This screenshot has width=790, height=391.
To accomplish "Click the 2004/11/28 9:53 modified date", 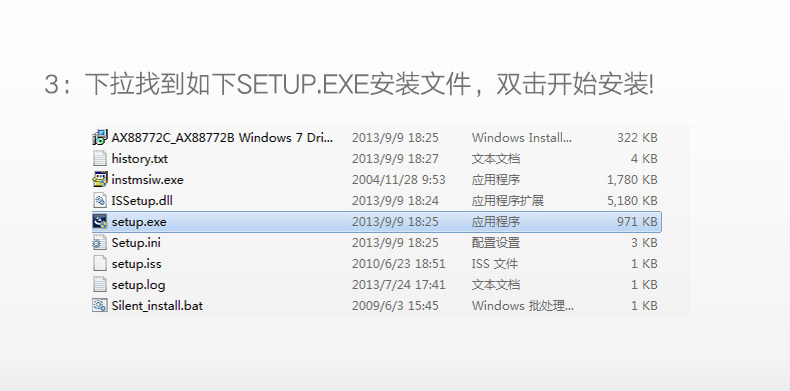I will click(x=399, y=180).
